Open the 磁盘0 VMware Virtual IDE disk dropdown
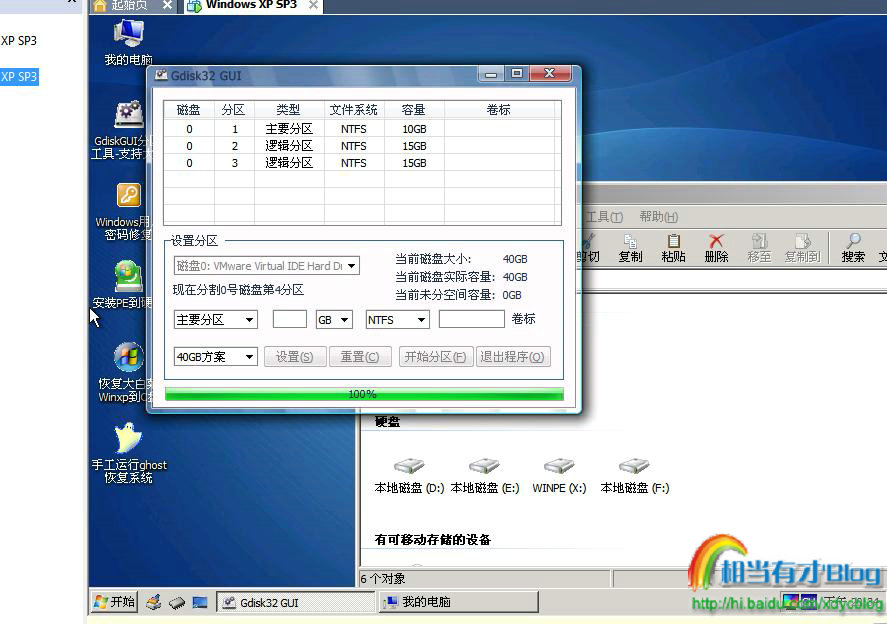 pos(266,266)
